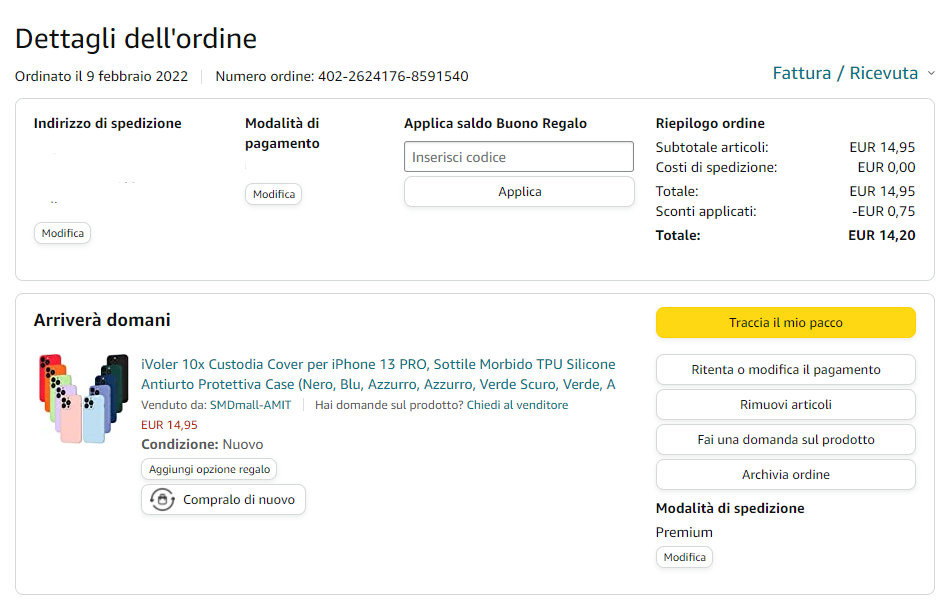Image resolution: width=945 pixels, height=602 pixels.
Task: Click the Archivia ordine button
Action: click(x=785, y=474)
